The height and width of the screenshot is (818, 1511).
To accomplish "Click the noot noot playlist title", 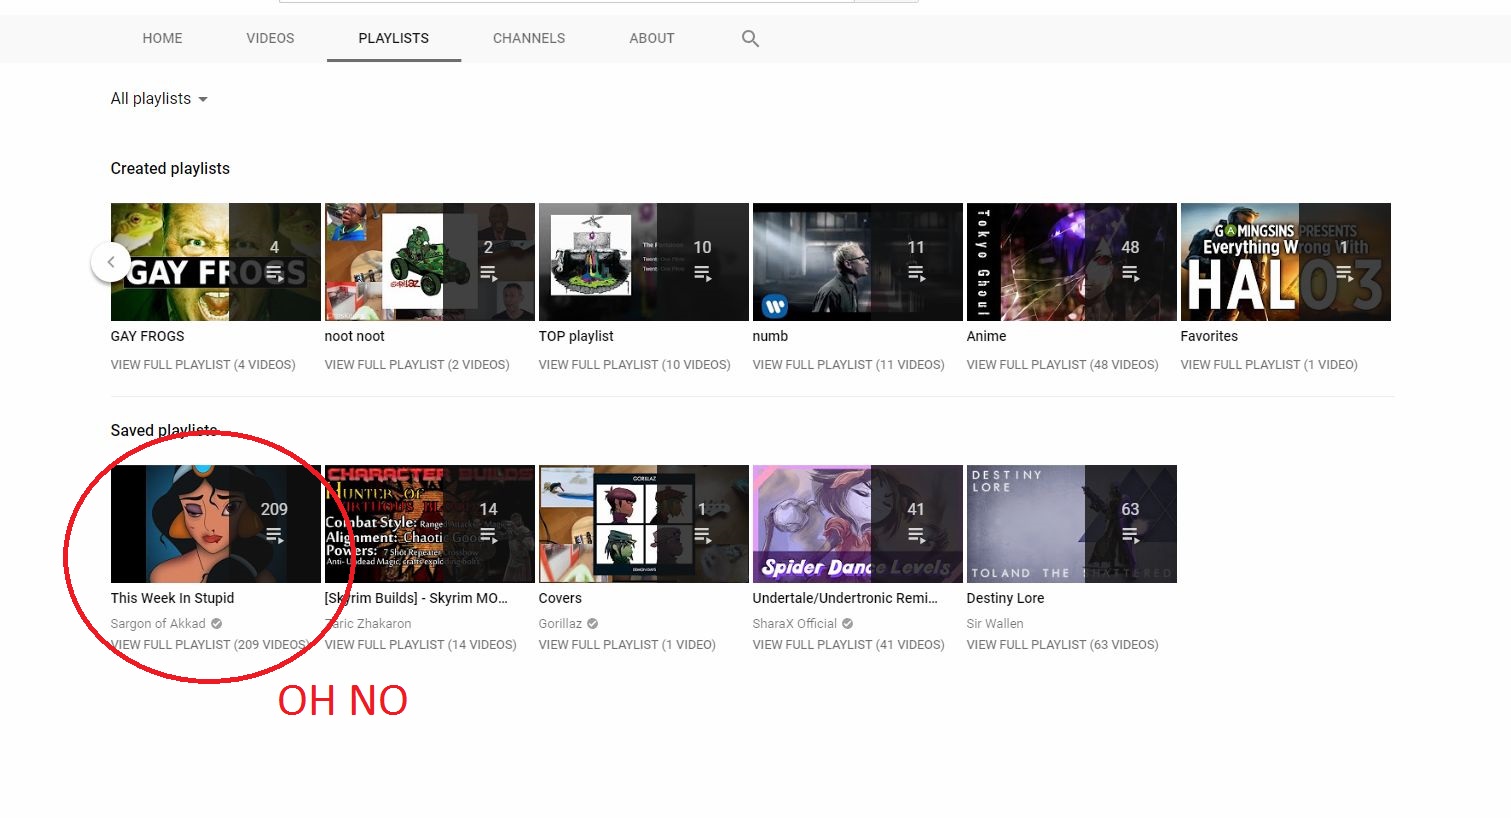I will [355, 337].
